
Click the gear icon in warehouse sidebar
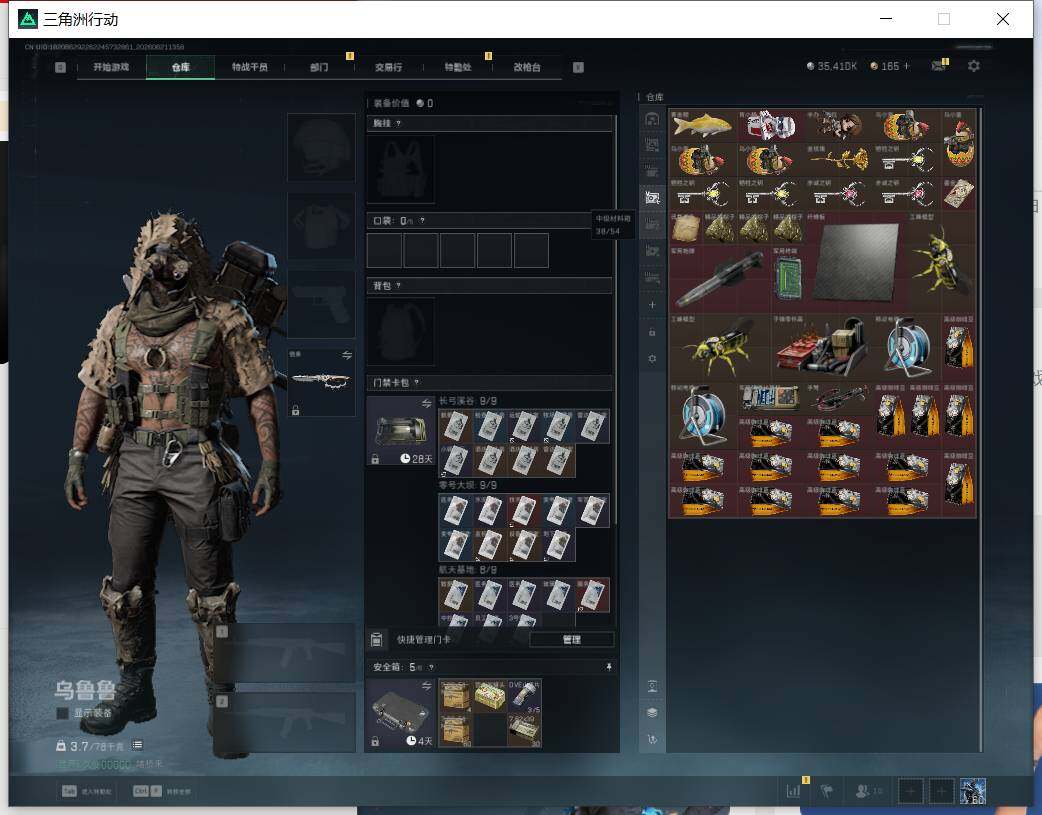(x=653, y=358)
